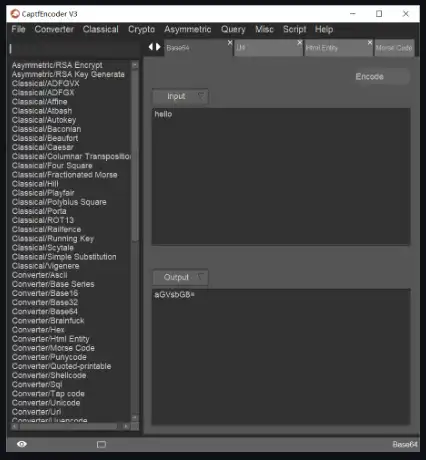Select Classical/Baconian entry
426x460 pixels.
pyautogui.click(x=46, y=129)
